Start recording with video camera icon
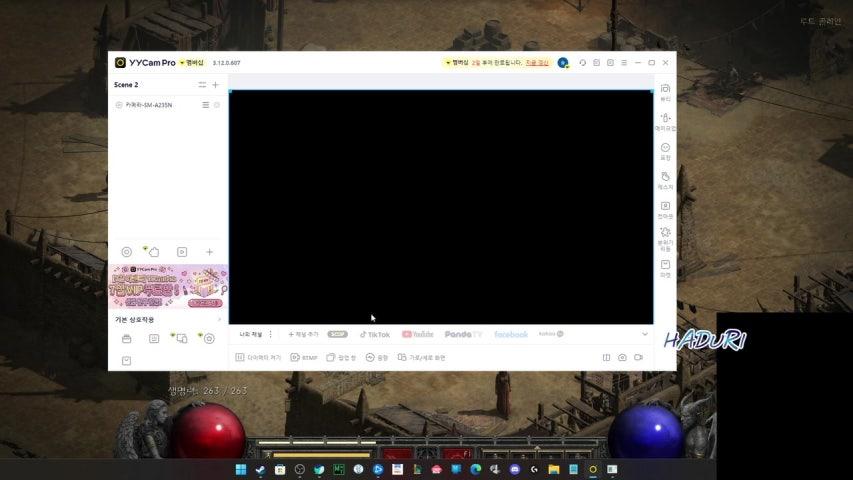 [639, 358]
